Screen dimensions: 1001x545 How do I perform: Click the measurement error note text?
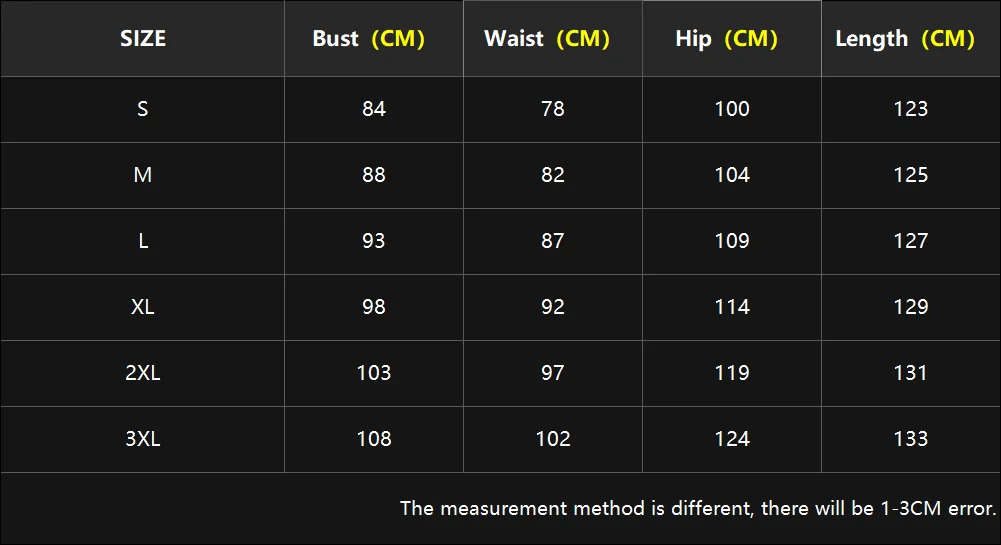coord(698,509)
